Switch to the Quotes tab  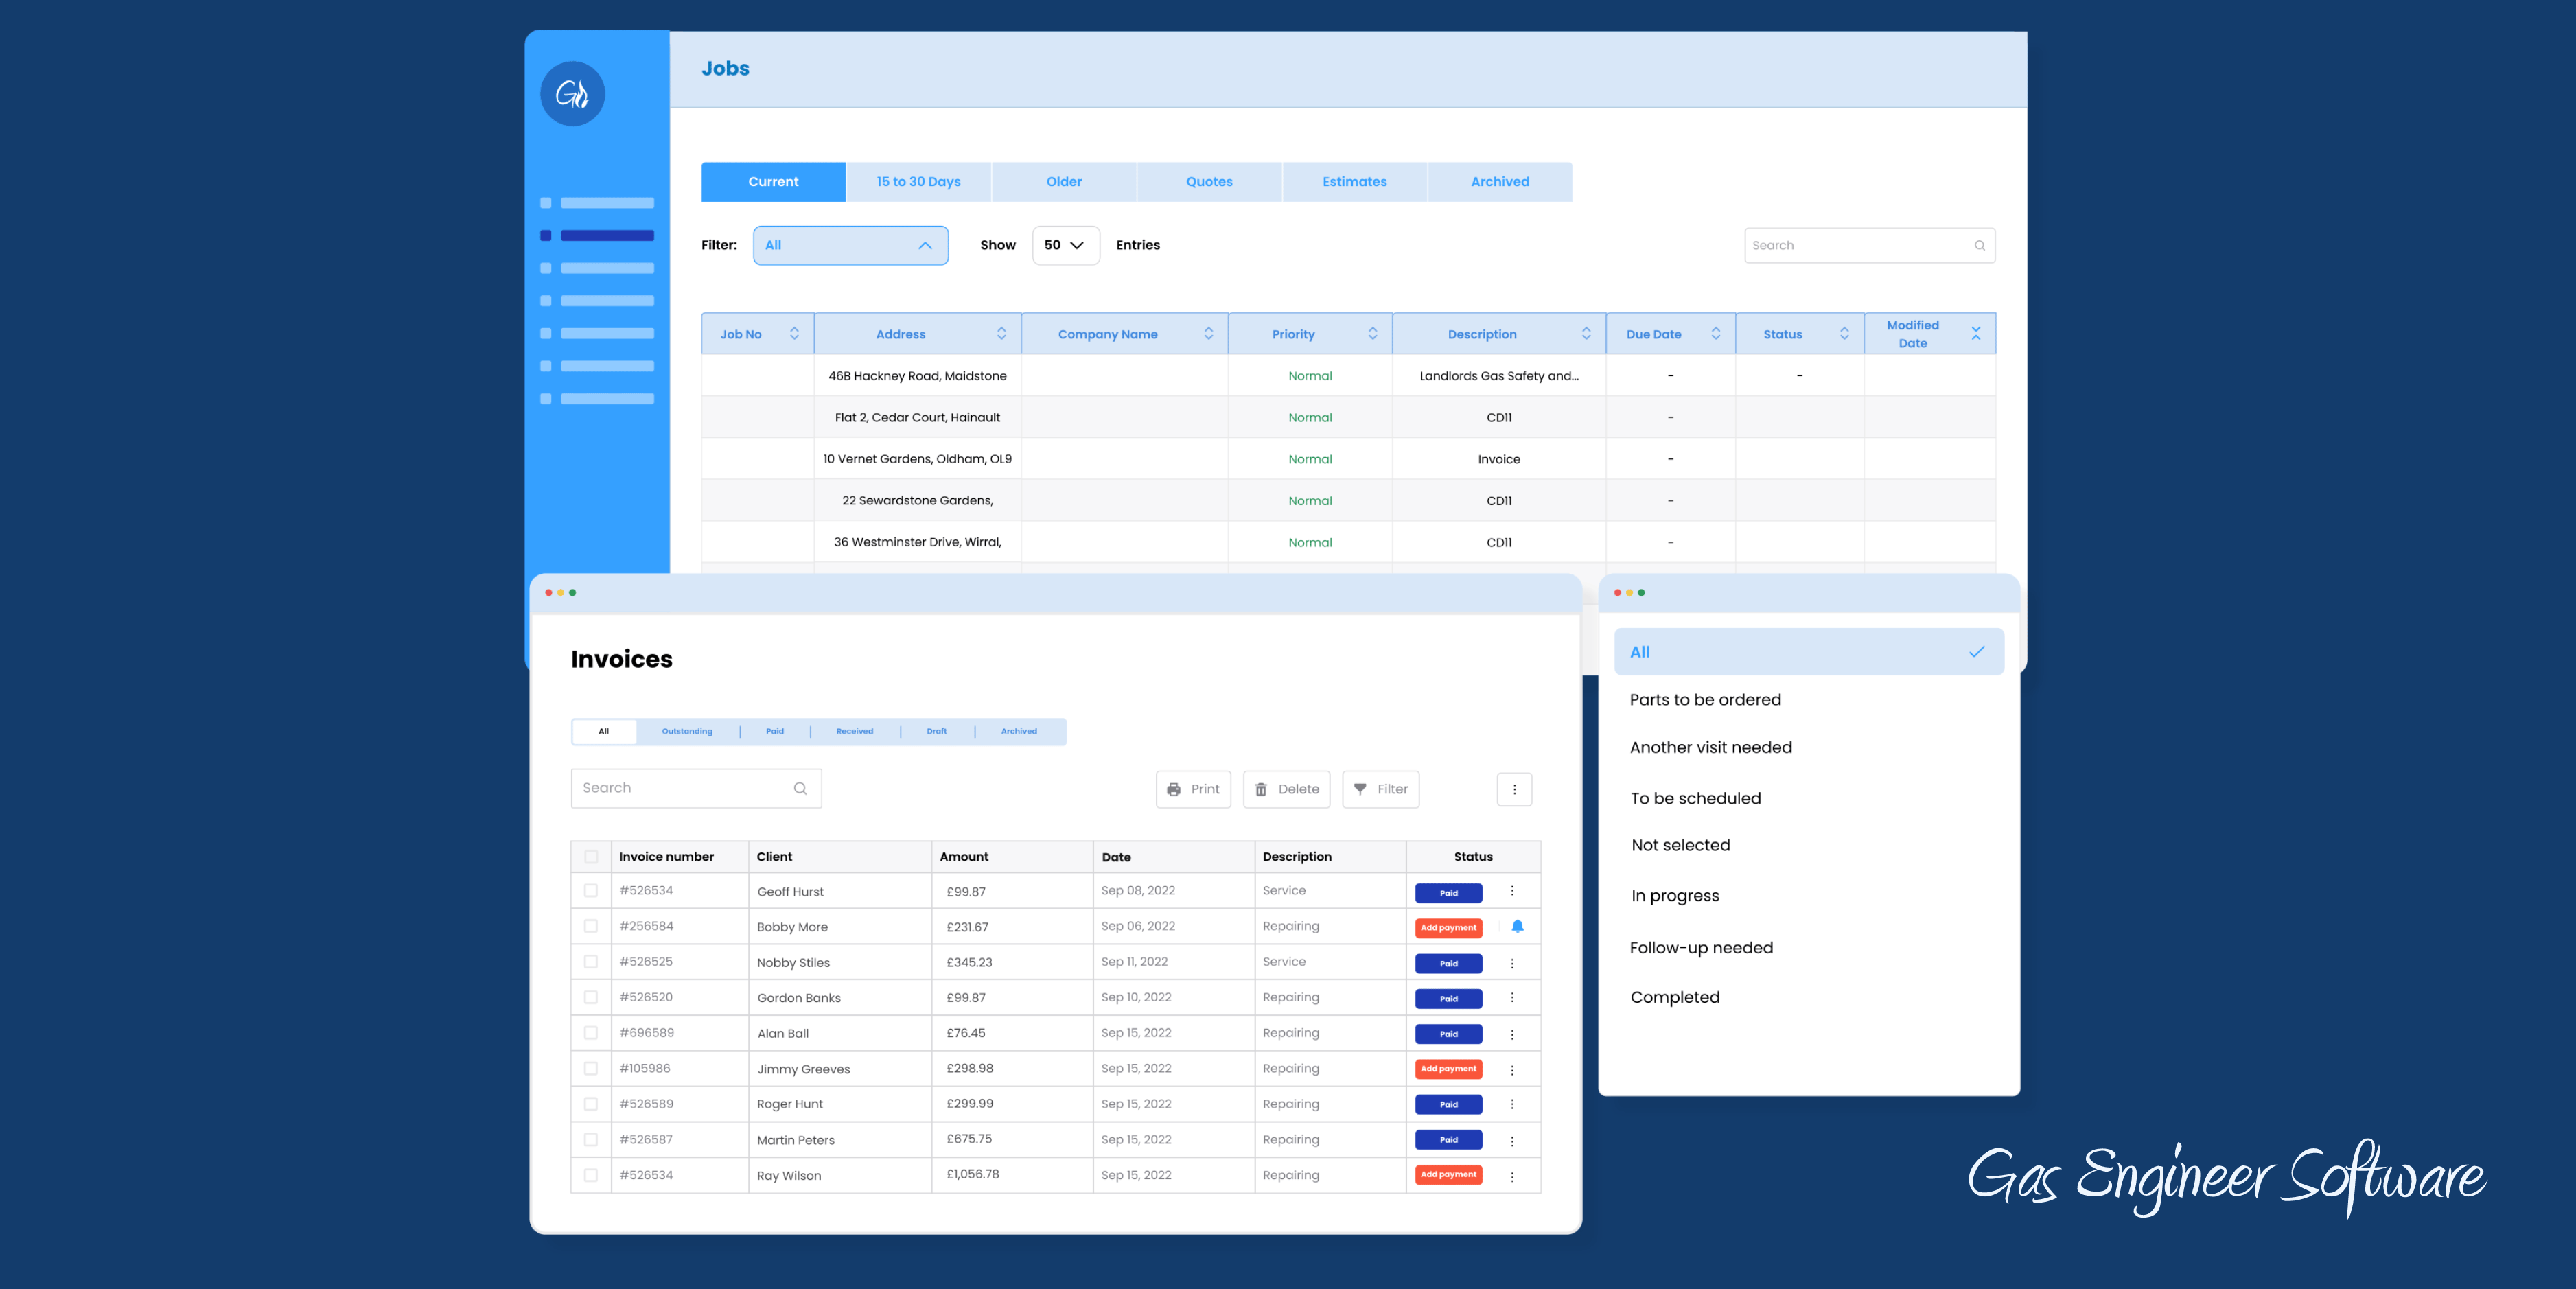point(1209,182)
